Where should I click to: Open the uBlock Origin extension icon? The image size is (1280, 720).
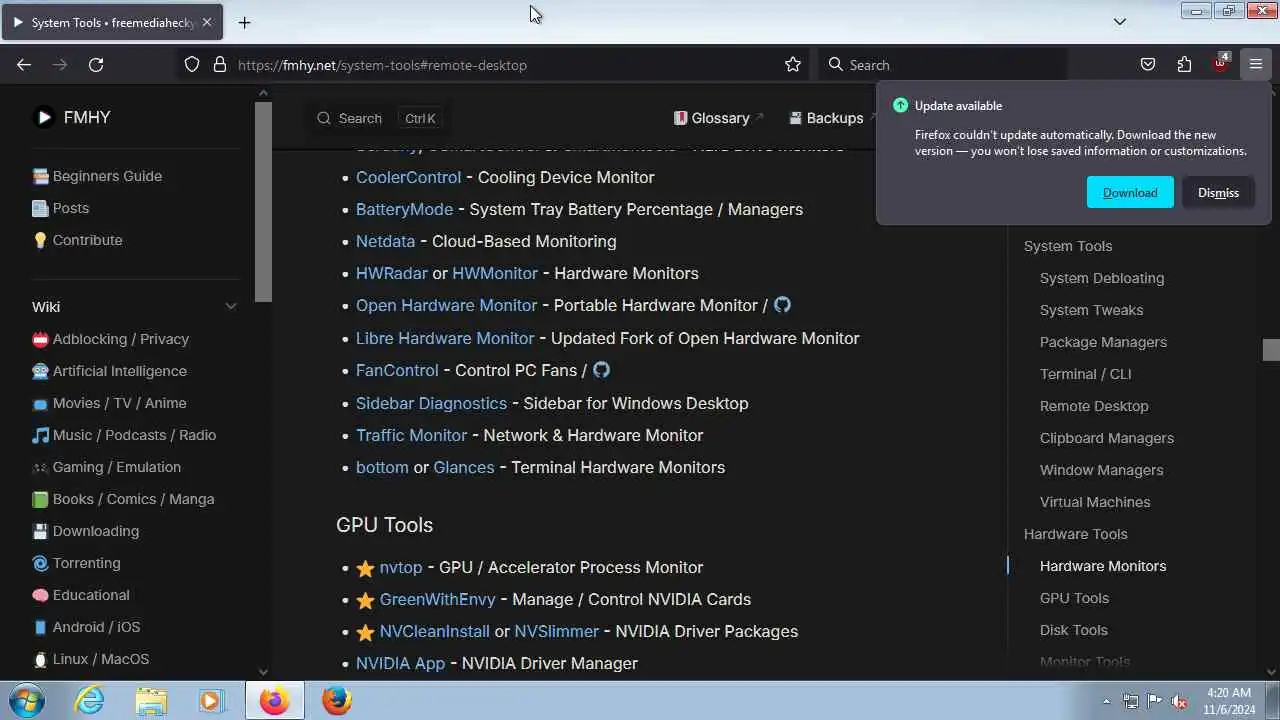point(1221,63)
